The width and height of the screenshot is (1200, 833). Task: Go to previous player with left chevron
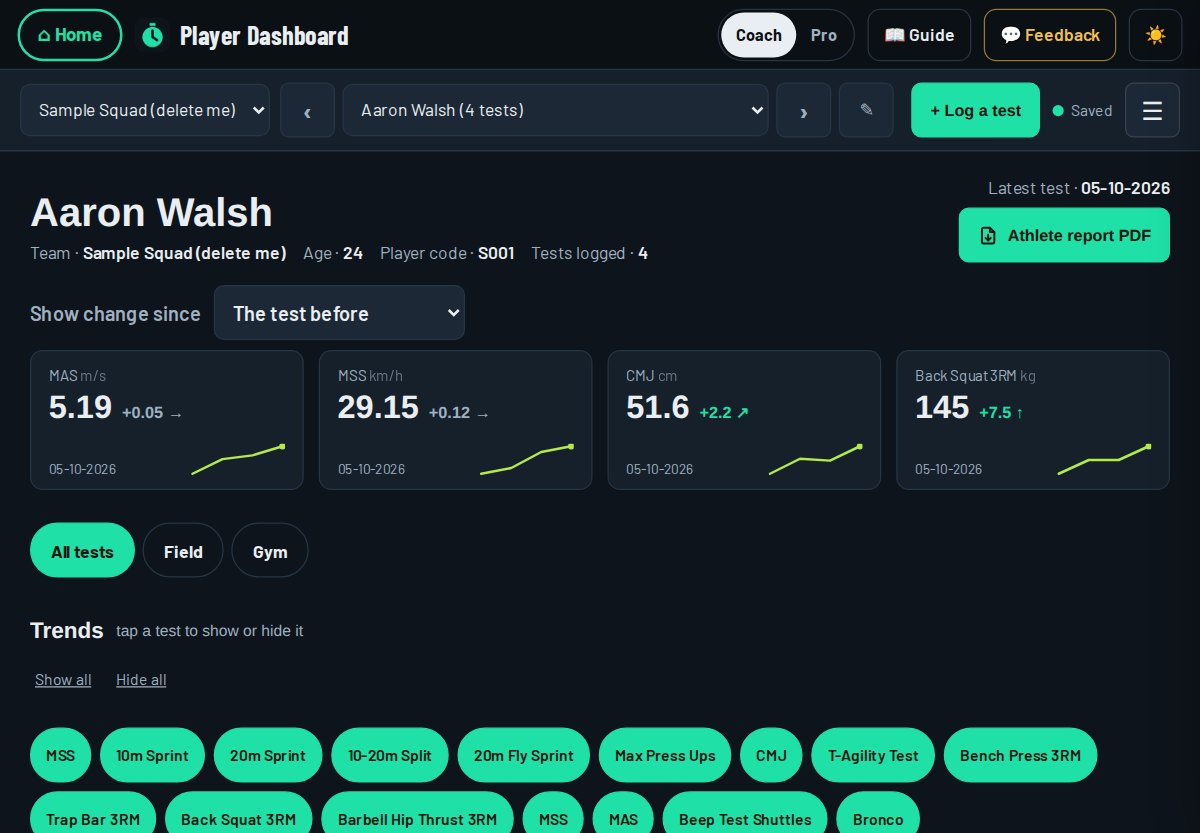(307, 110)
